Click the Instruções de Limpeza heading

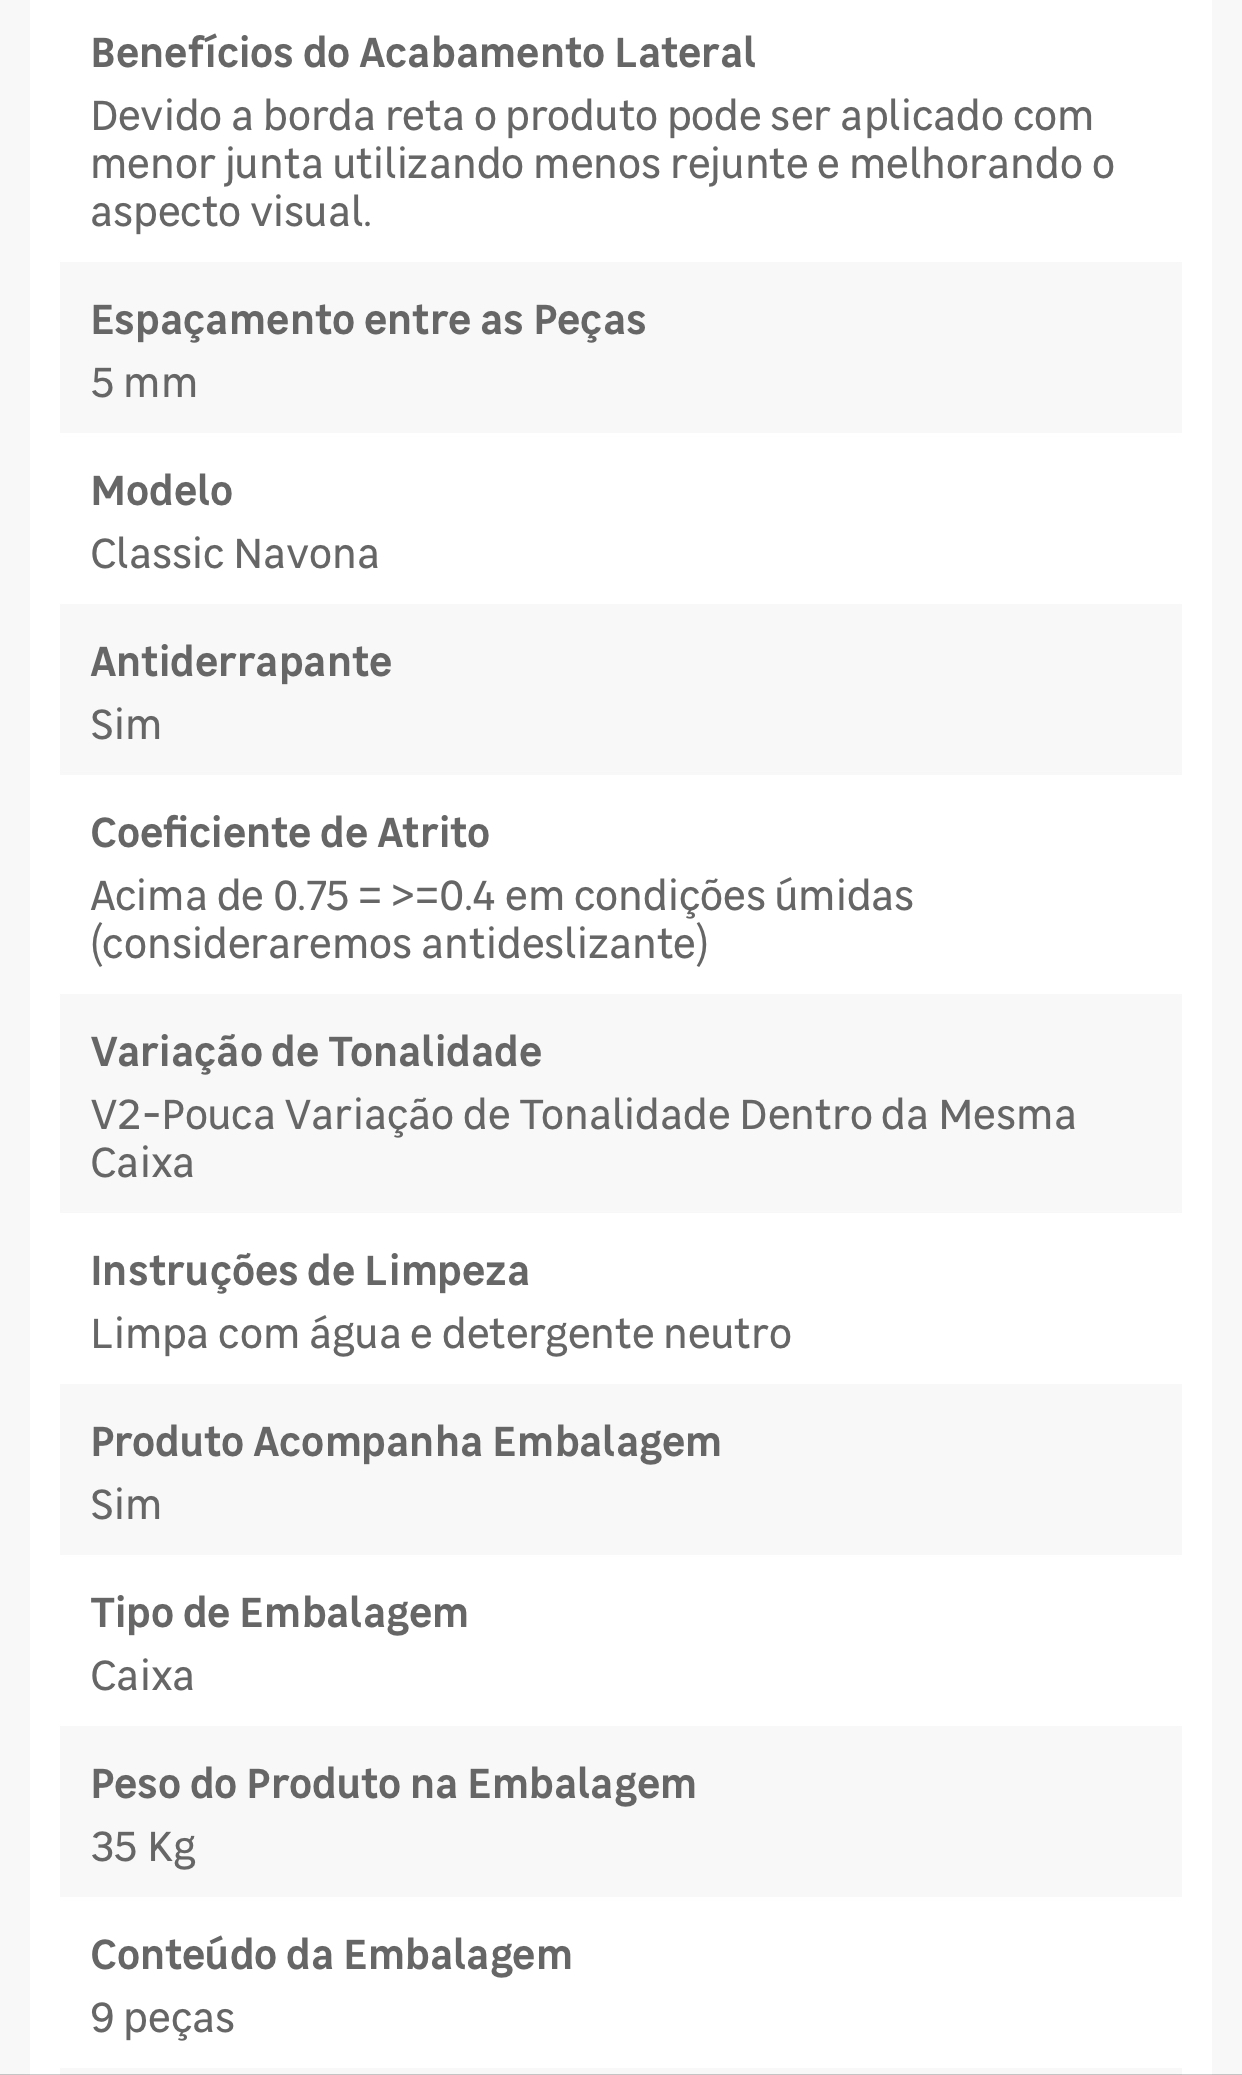coord(310,1271)
